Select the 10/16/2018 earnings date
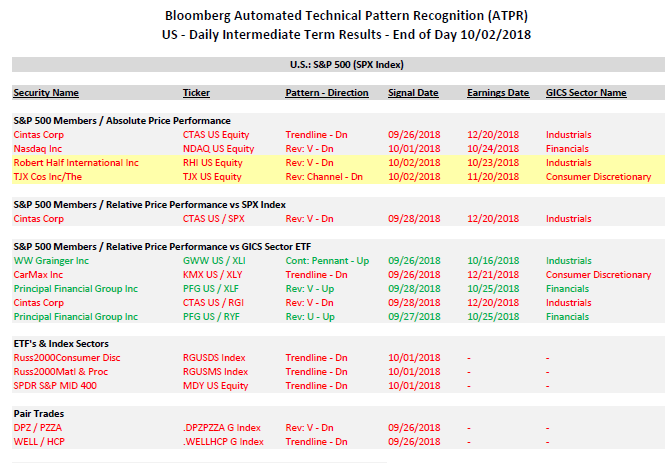This screenshot has width=665, height=463. (x=493, y=261)
